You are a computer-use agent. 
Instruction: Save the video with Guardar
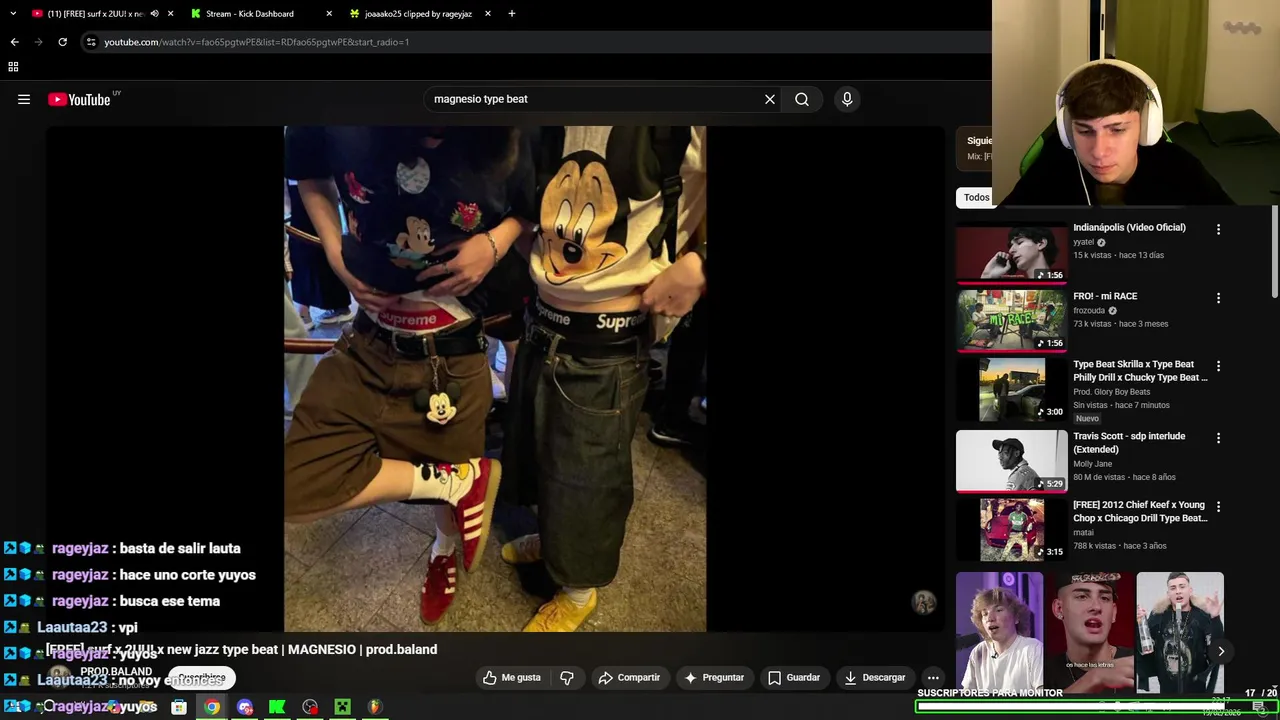794,678
